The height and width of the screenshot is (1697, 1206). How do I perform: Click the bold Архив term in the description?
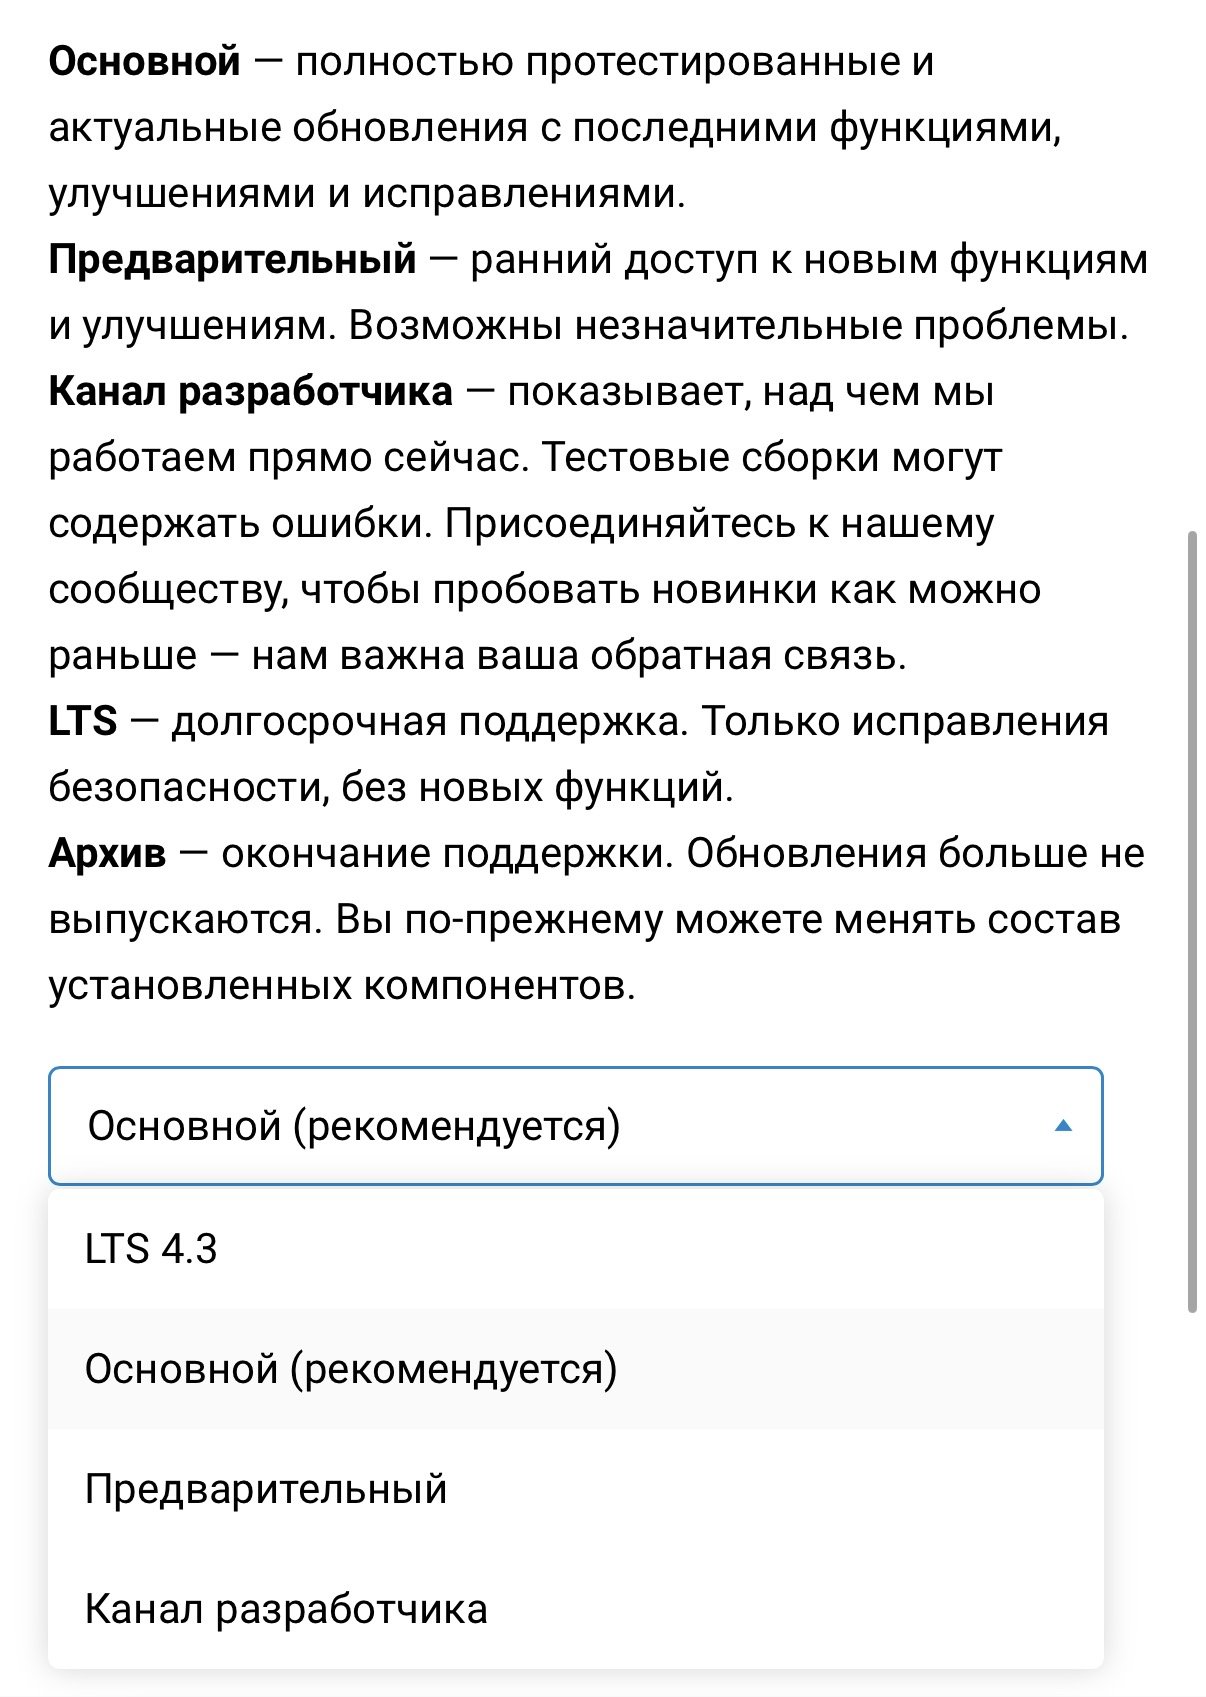pos(107,854)
